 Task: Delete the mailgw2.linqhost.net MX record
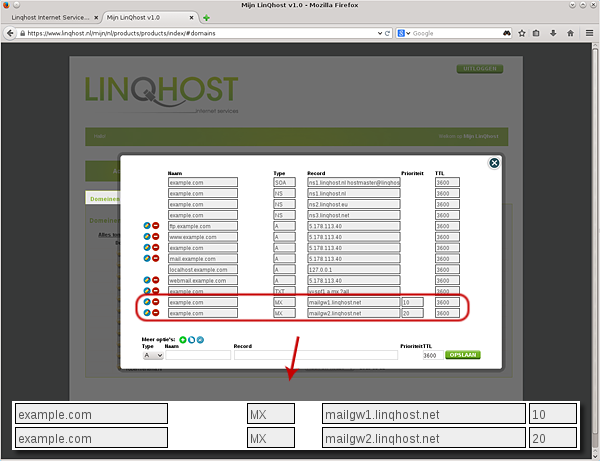click(x=156, y=313)
